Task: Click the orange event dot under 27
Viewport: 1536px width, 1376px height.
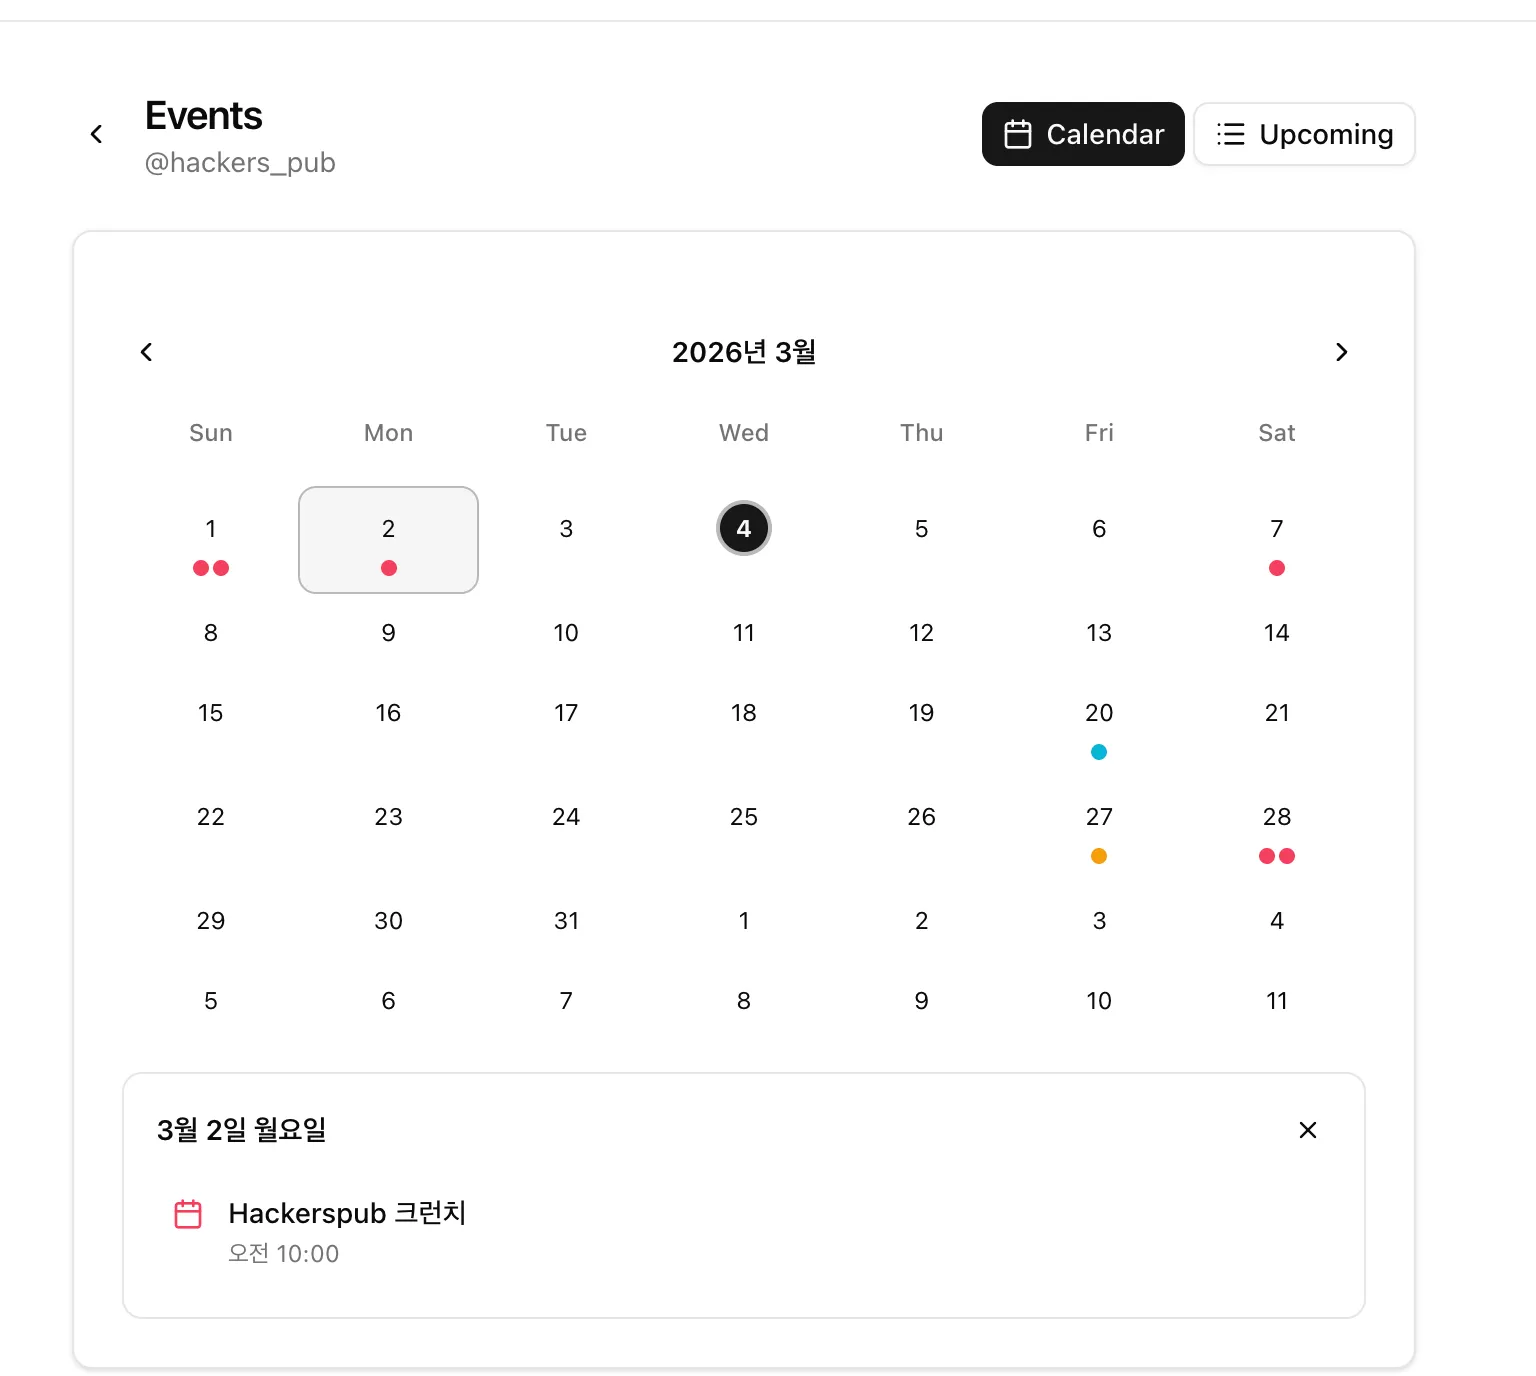Action: coord(1099,856)
